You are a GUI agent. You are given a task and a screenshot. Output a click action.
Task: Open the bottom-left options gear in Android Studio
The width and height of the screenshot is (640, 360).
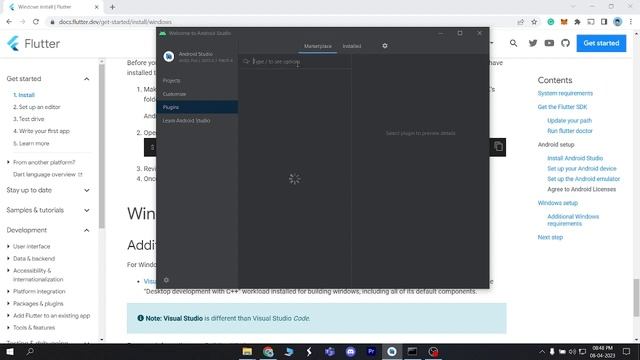click(x=166, y=280)
